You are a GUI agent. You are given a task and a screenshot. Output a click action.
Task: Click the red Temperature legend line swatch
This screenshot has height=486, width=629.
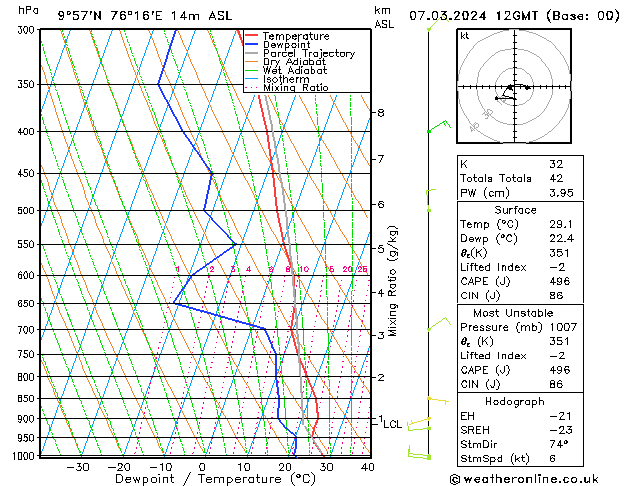(x=251, y=36)
